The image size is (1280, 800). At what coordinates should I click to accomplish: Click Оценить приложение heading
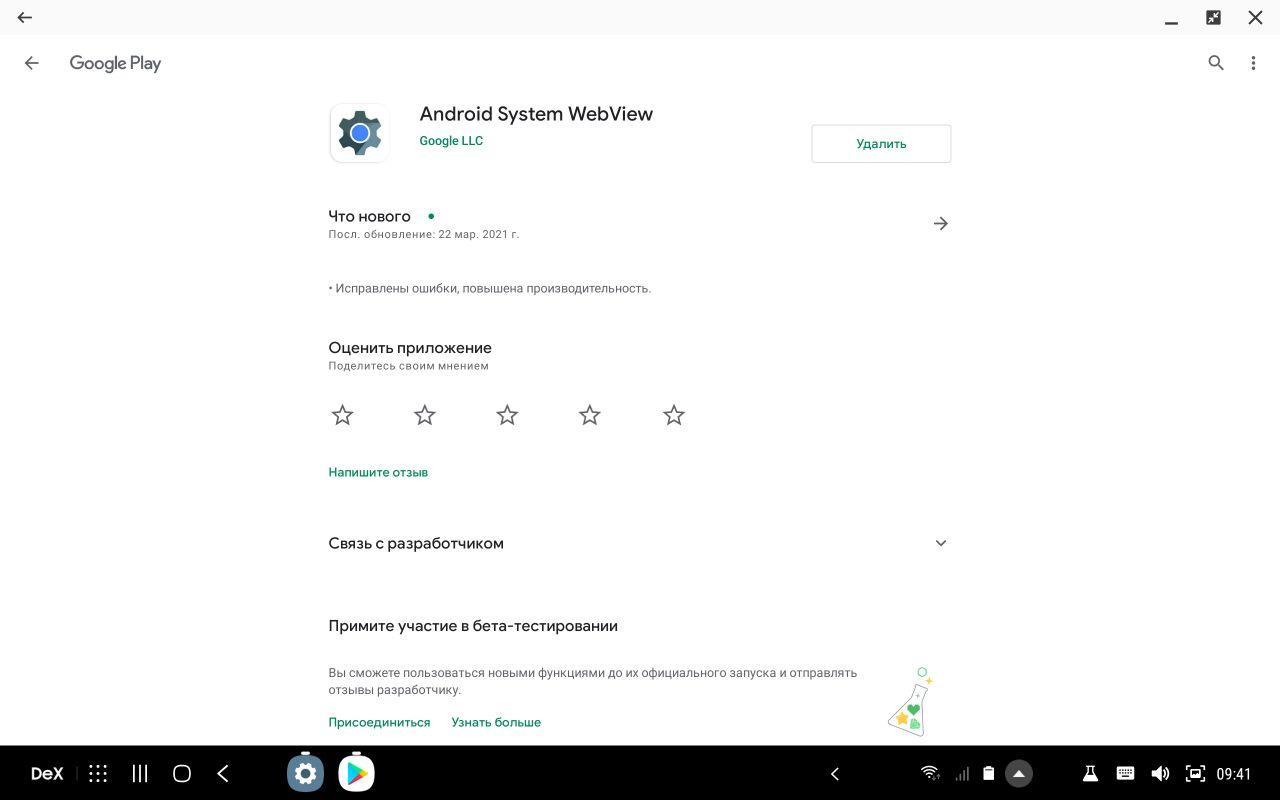[410, 348]
